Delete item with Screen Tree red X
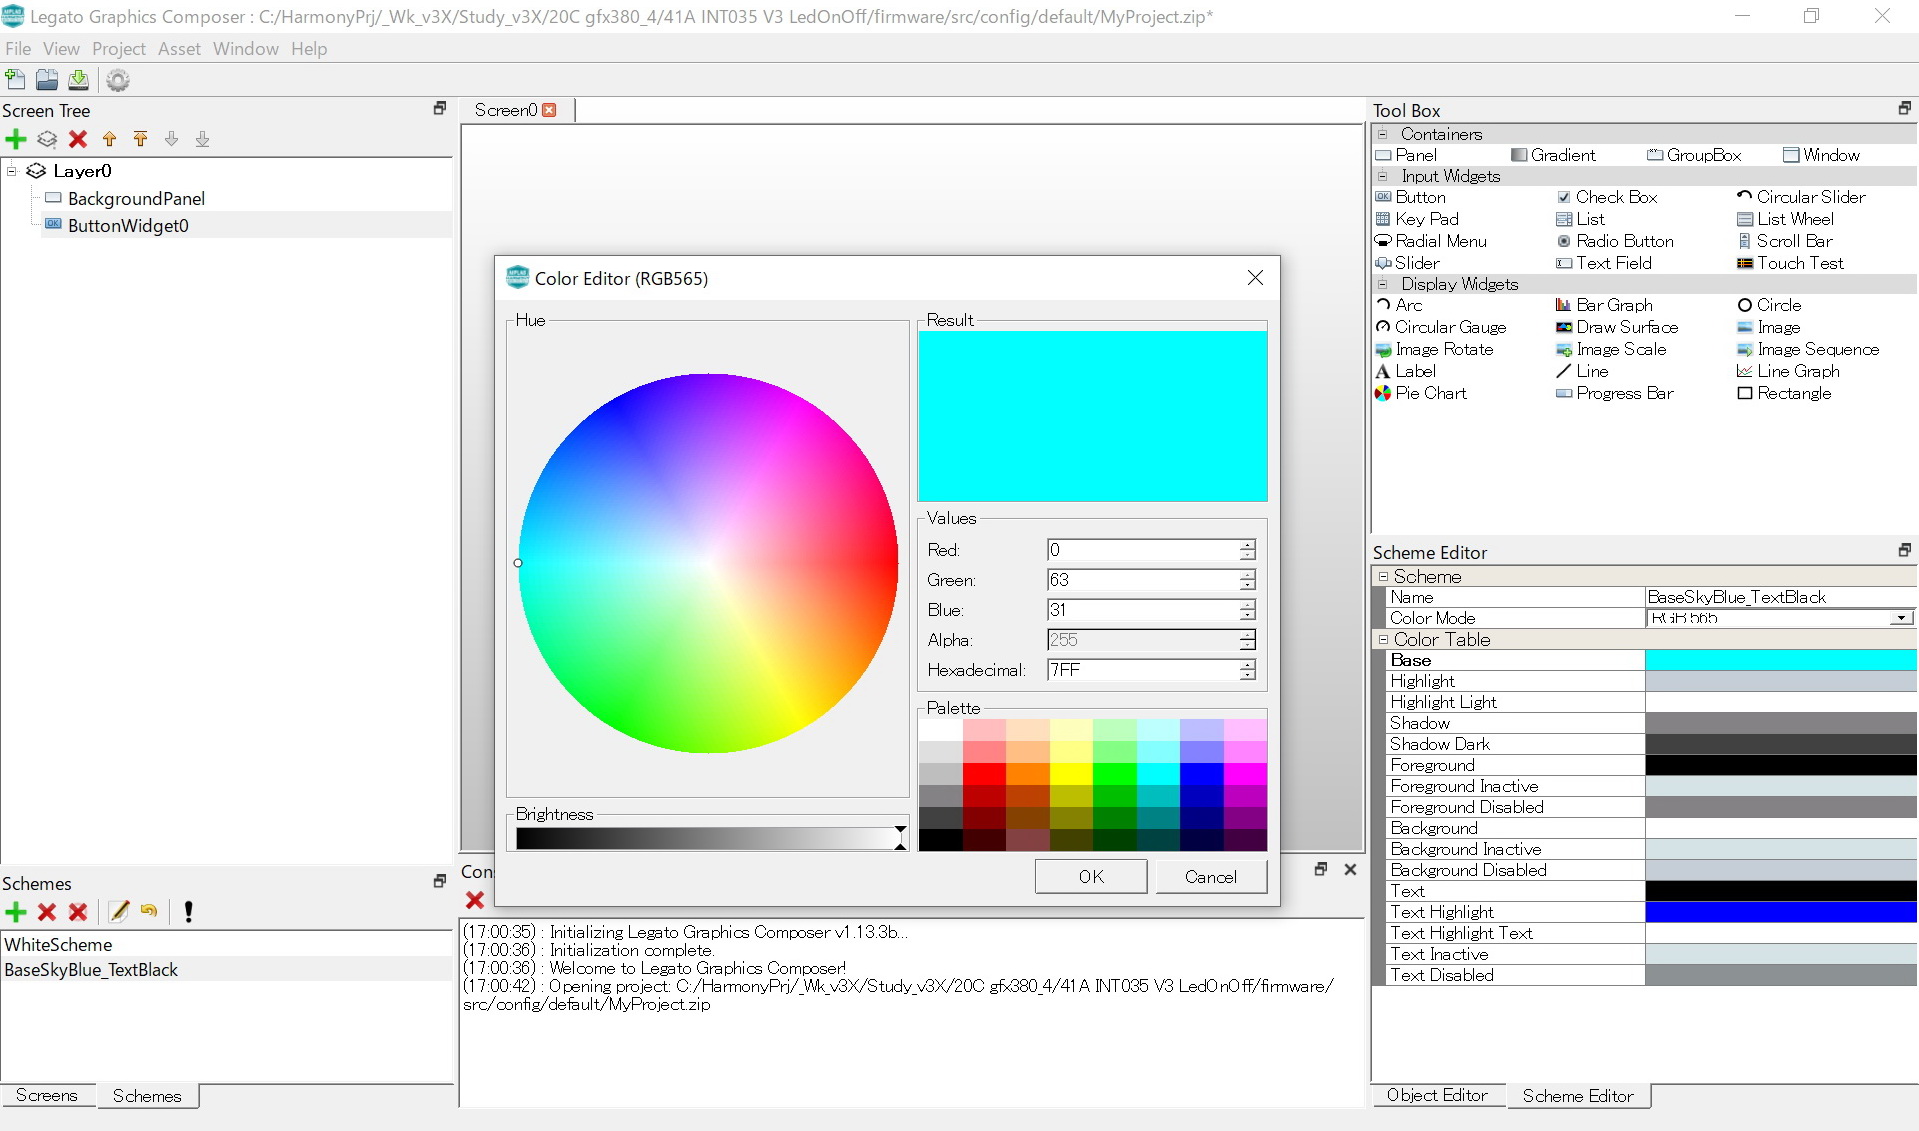The width and height of the screenshot is (1919, 1131). 78,139
